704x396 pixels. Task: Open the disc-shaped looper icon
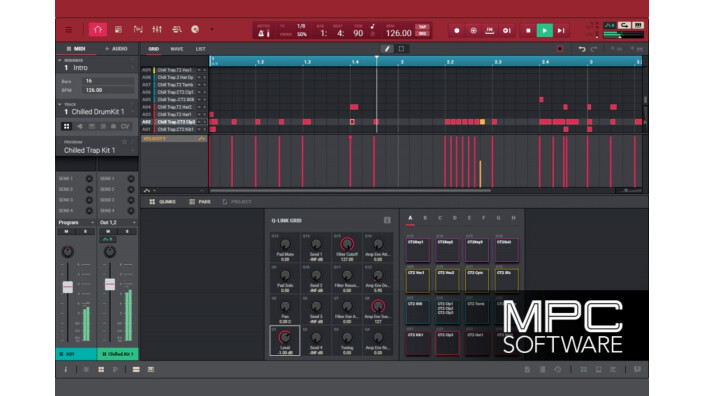pos(195,30)
